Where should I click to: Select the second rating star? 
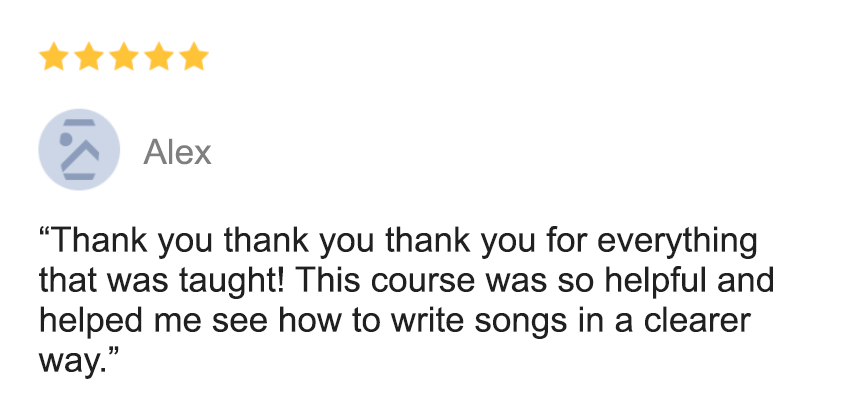(89, 57)
